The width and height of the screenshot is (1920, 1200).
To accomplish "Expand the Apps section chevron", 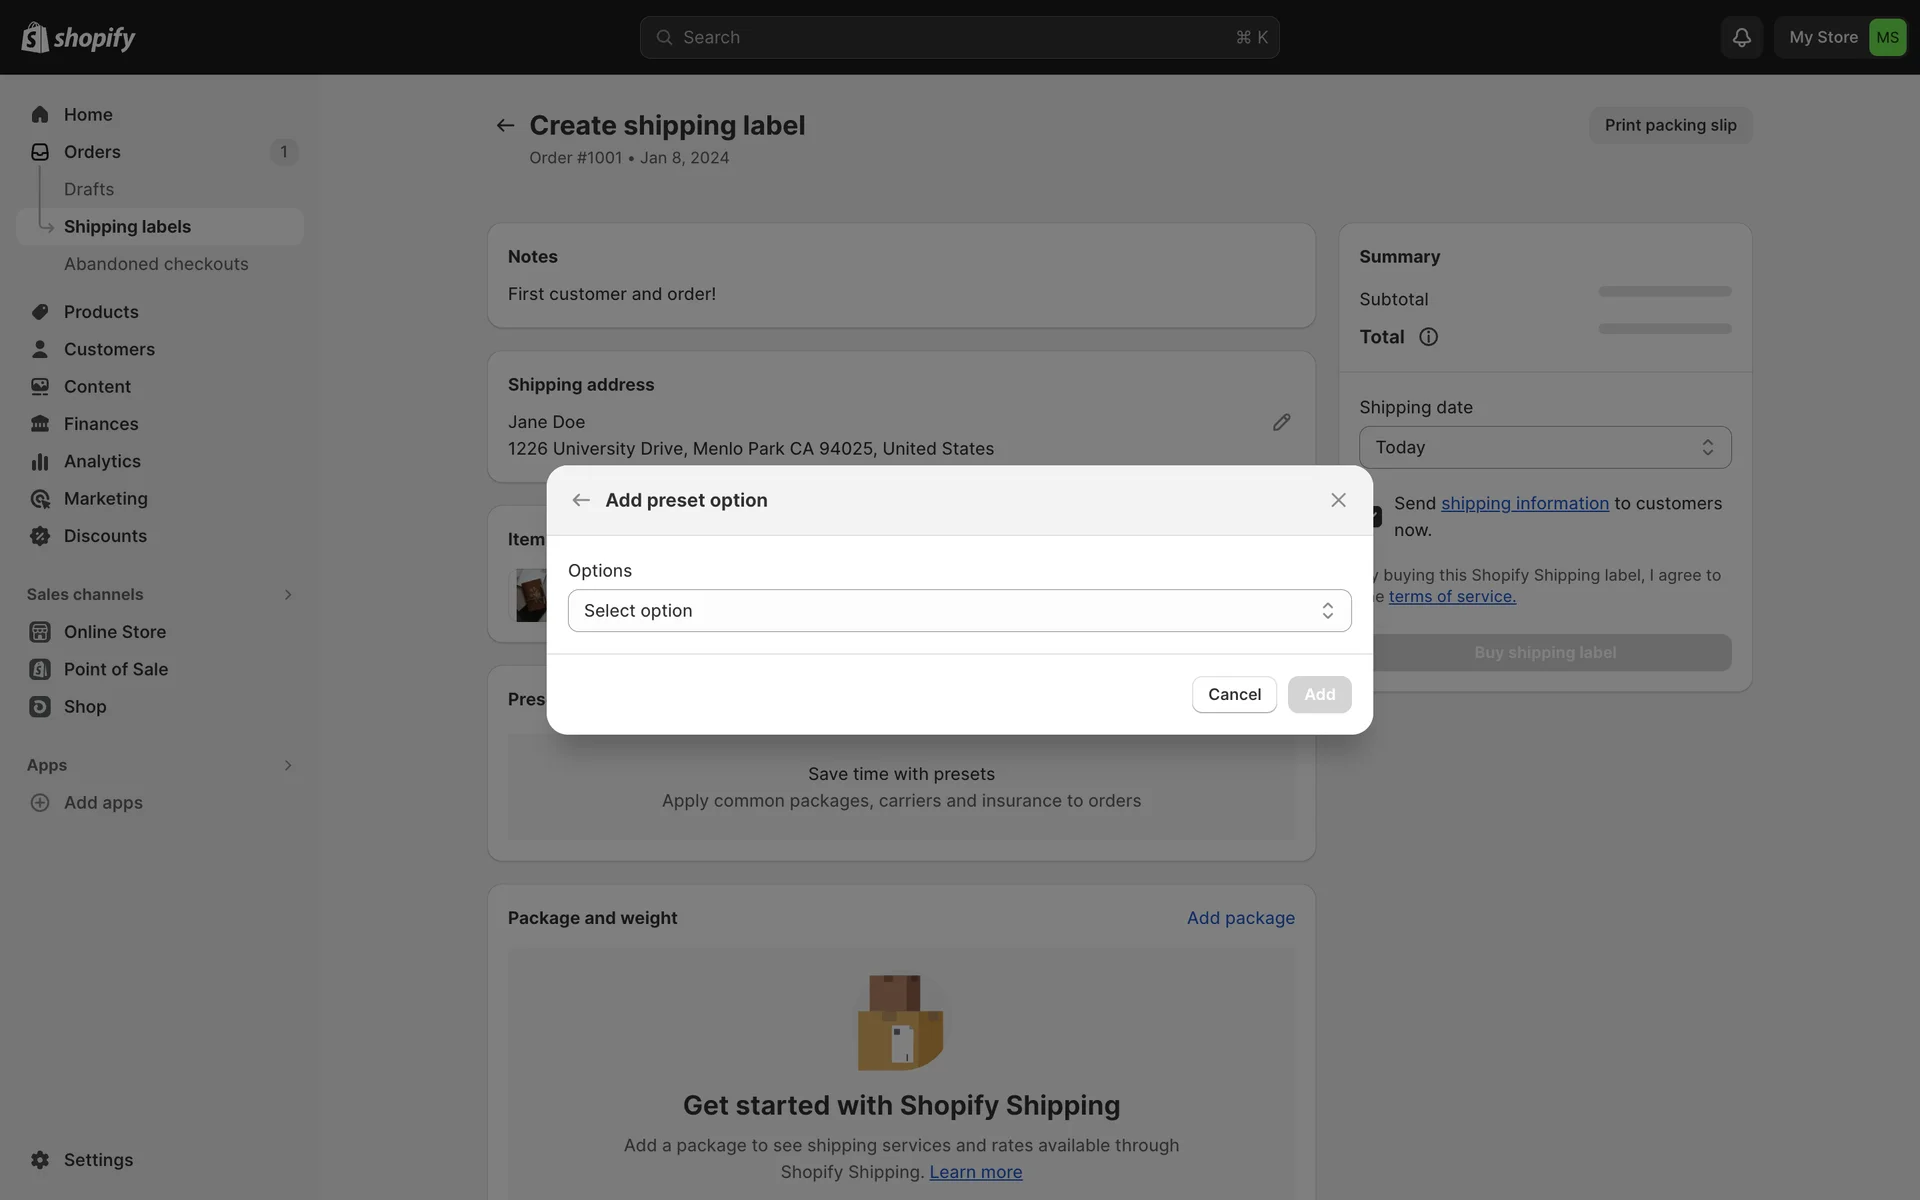I will pos(287,765).
